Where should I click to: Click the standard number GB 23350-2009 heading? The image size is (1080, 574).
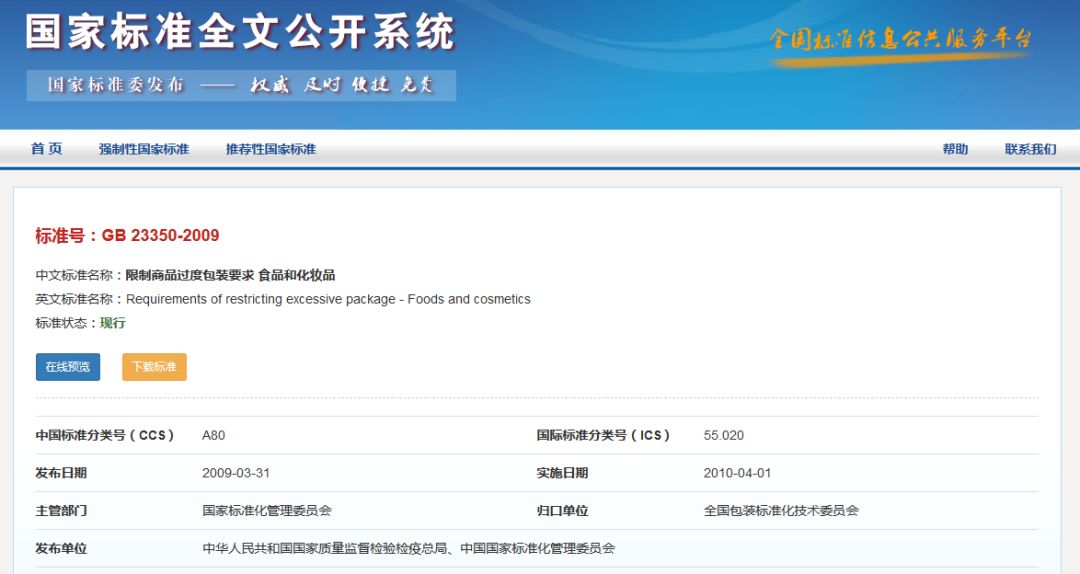click(127, 236)
